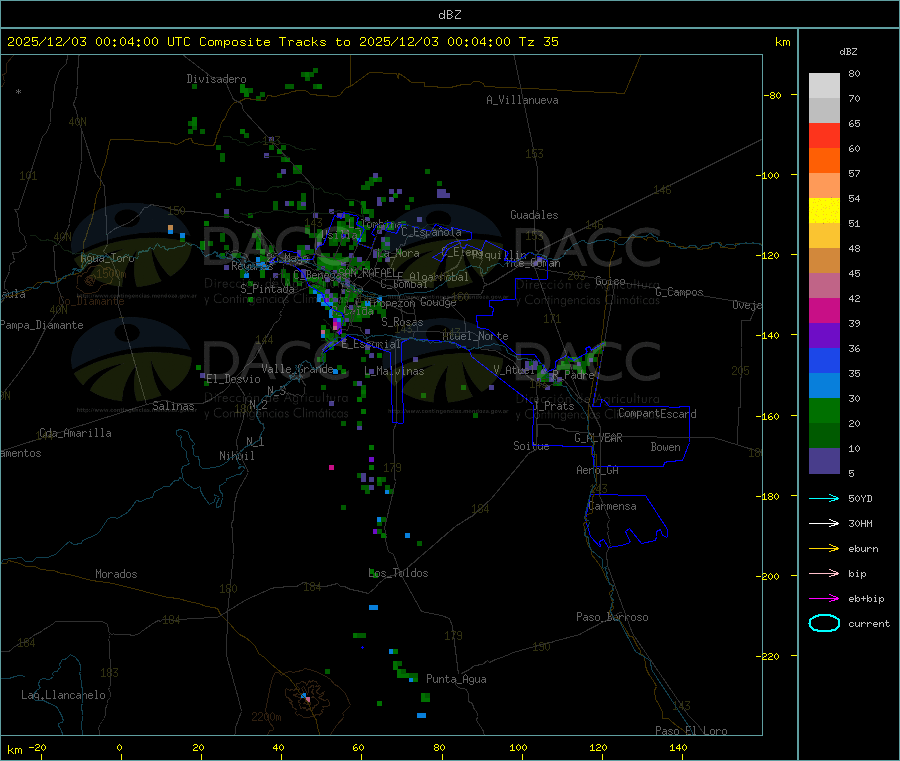Click the Bowen map label
Screen dimensions: 900x761
pyautogui.click(x=666, y=447)
